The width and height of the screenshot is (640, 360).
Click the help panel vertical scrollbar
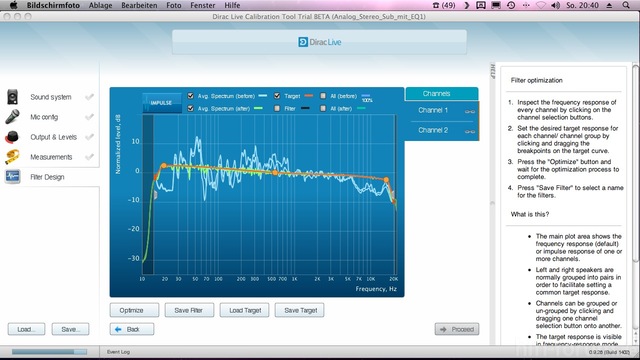[636, 163]
